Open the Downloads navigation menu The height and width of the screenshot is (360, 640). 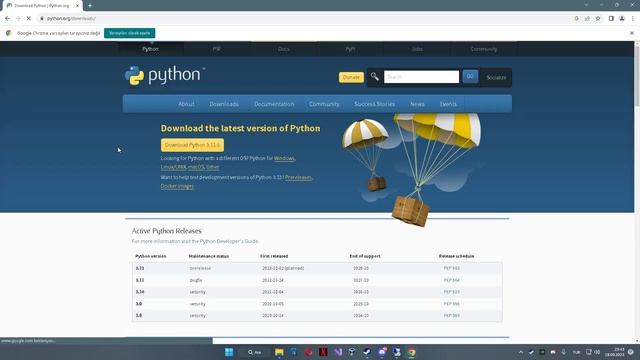224,104
